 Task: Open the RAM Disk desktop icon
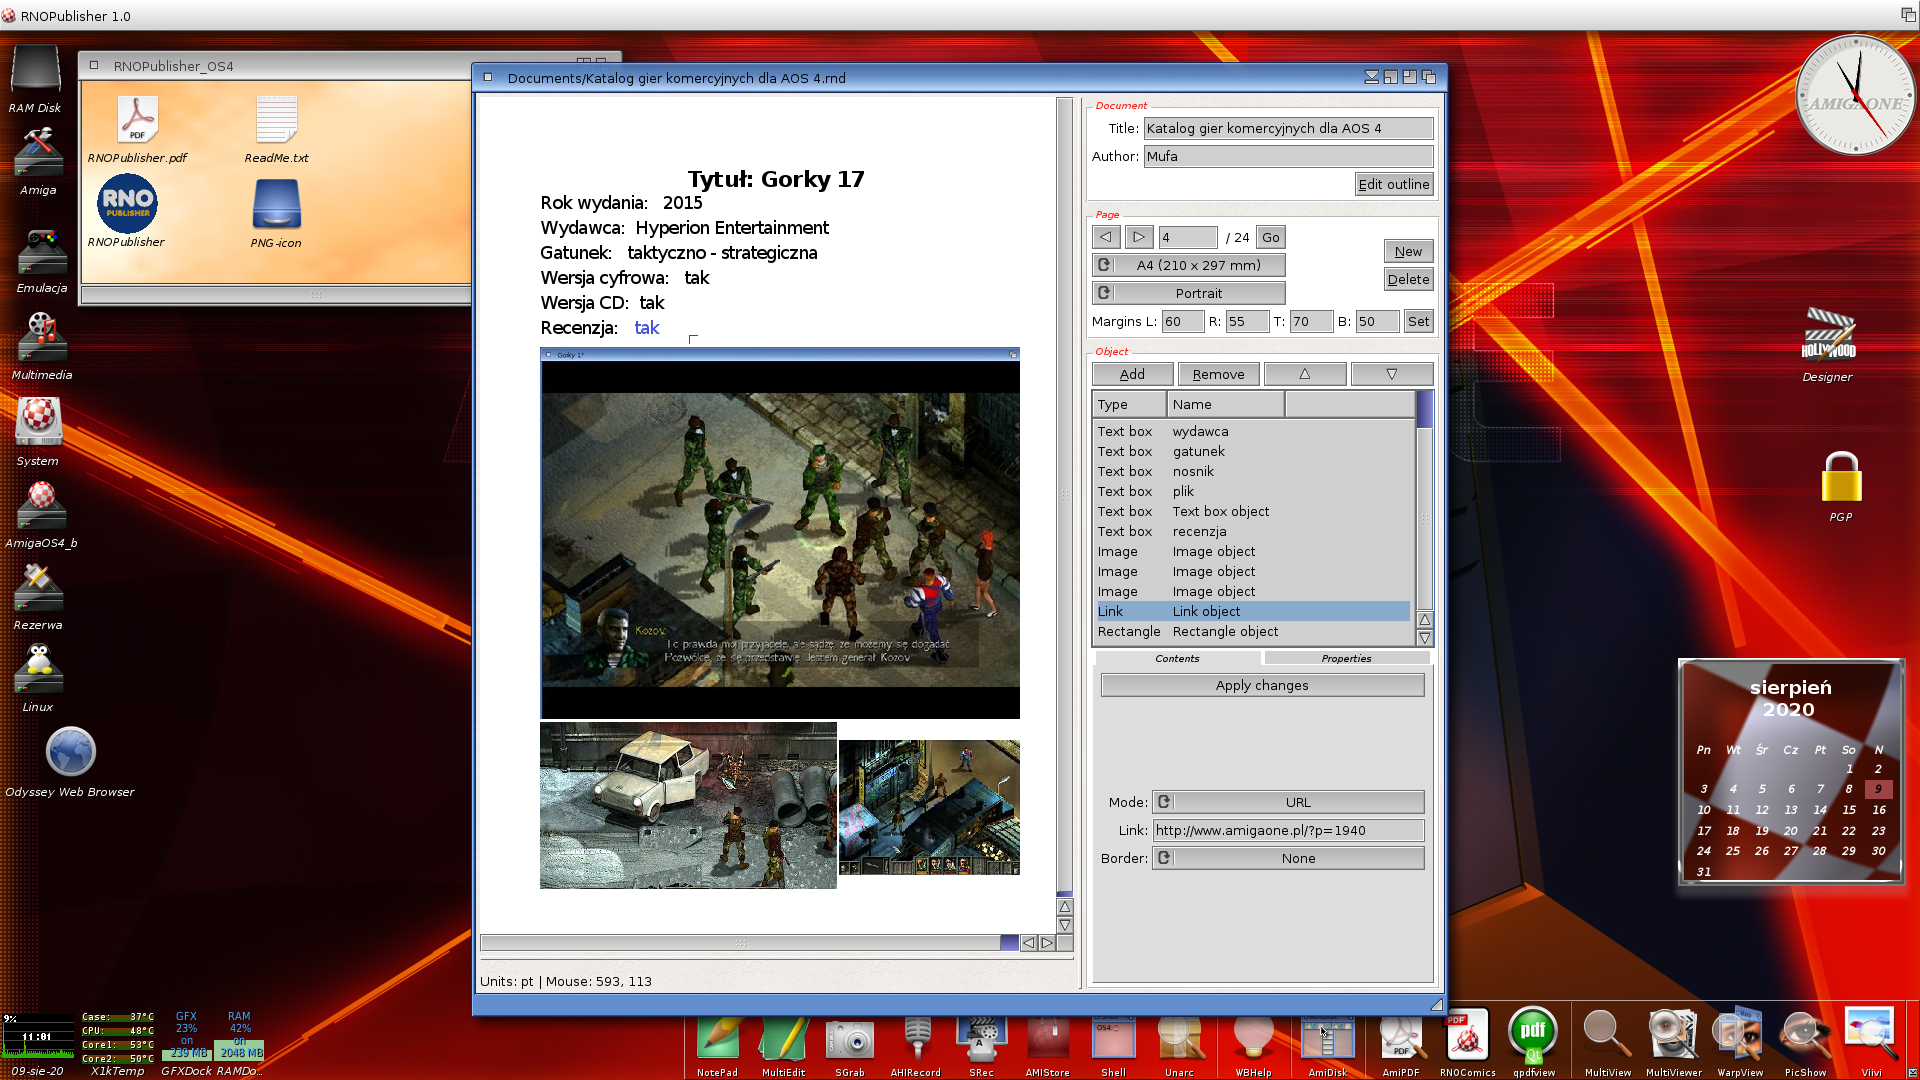36,70
